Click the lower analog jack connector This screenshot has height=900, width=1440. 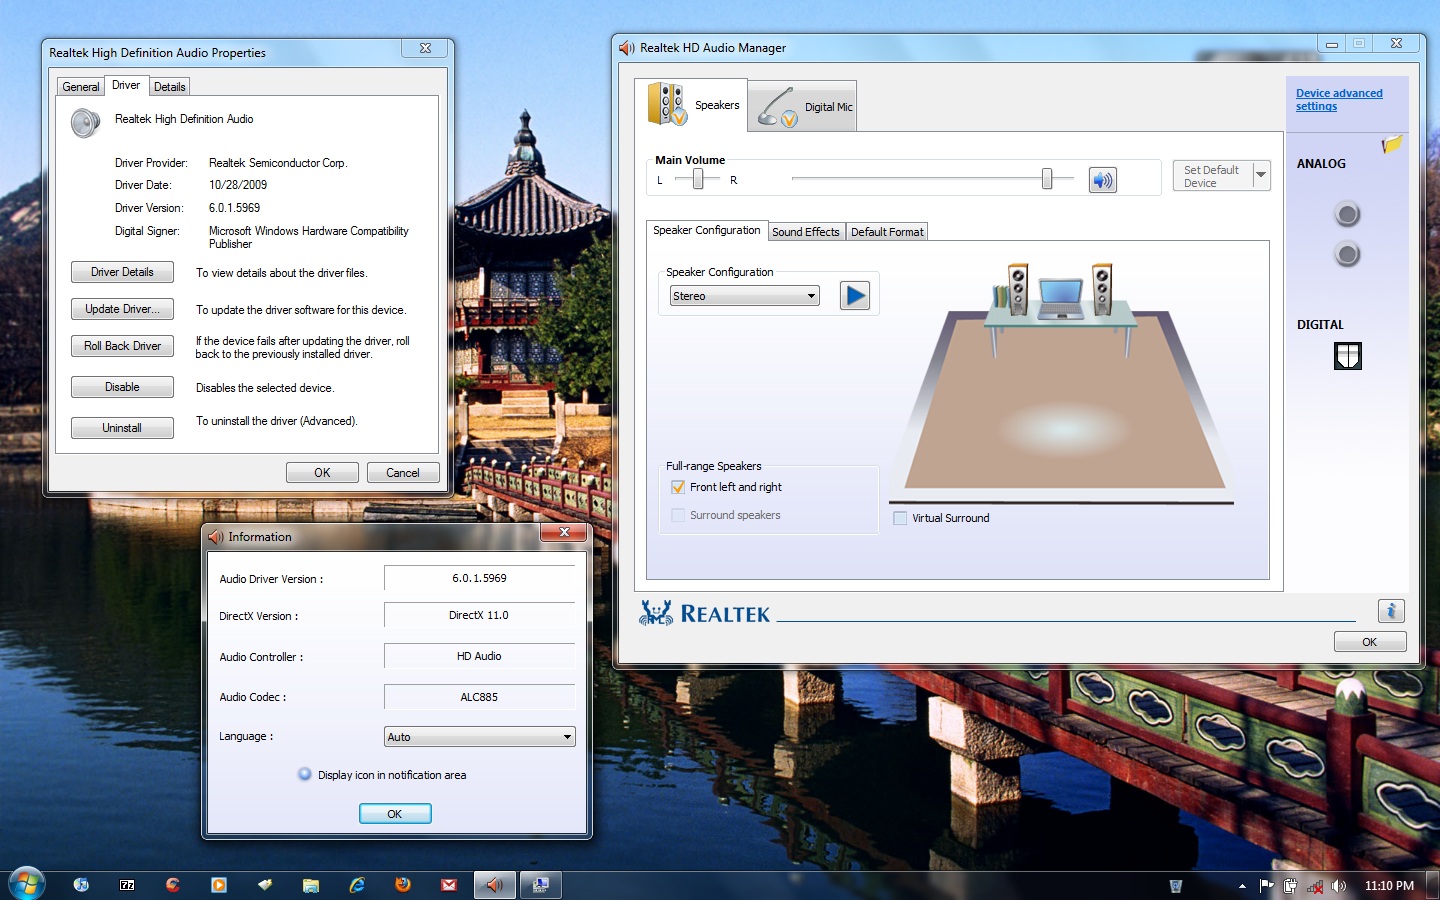[1347, 255]
